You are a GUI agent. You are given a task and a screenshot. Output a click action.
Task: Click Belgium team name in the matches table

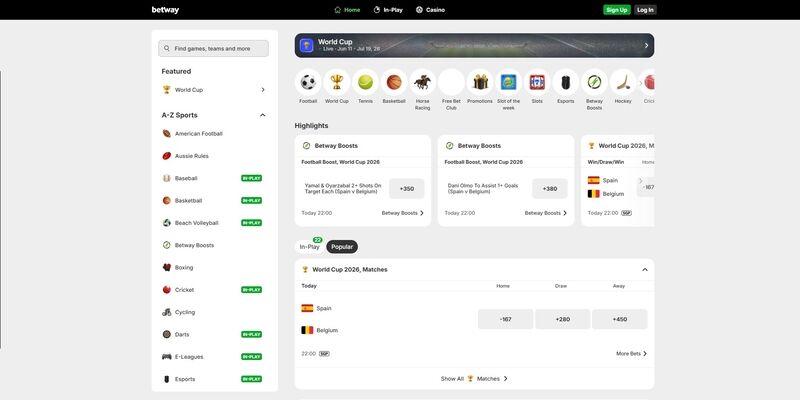click(327, 330)
